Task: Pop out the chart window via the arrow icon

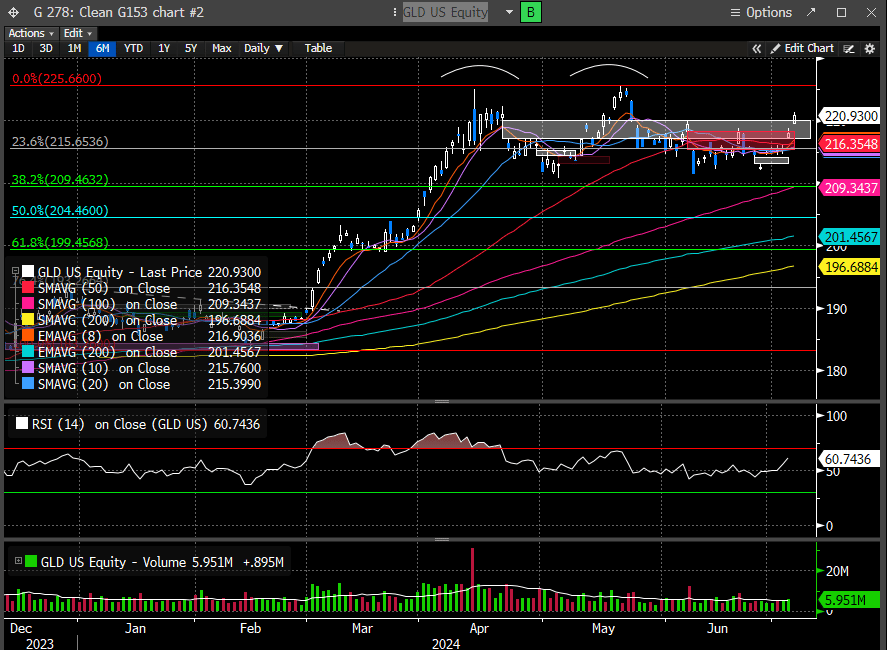Action: [x=811, y=12]
